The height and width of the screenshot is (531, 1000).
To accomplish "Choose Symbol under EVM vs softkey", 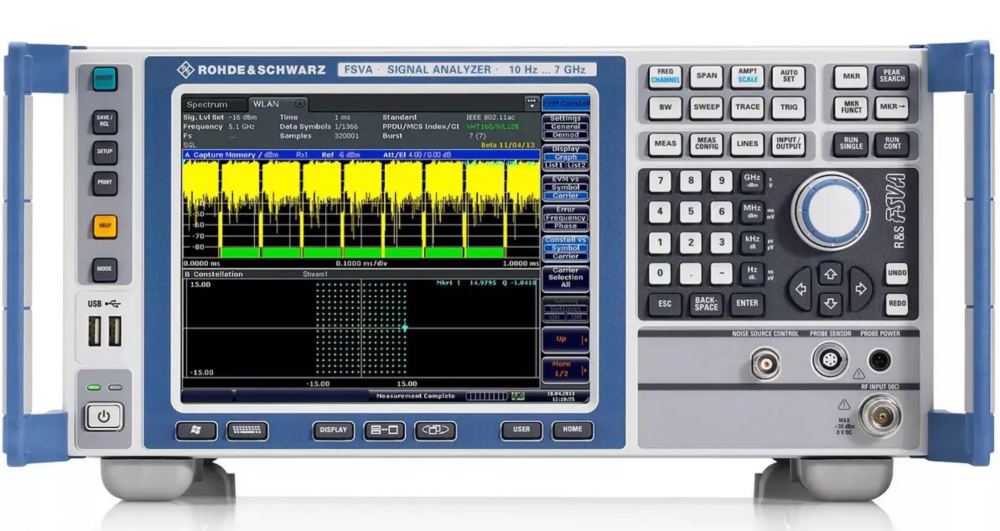I will (566, 187).
